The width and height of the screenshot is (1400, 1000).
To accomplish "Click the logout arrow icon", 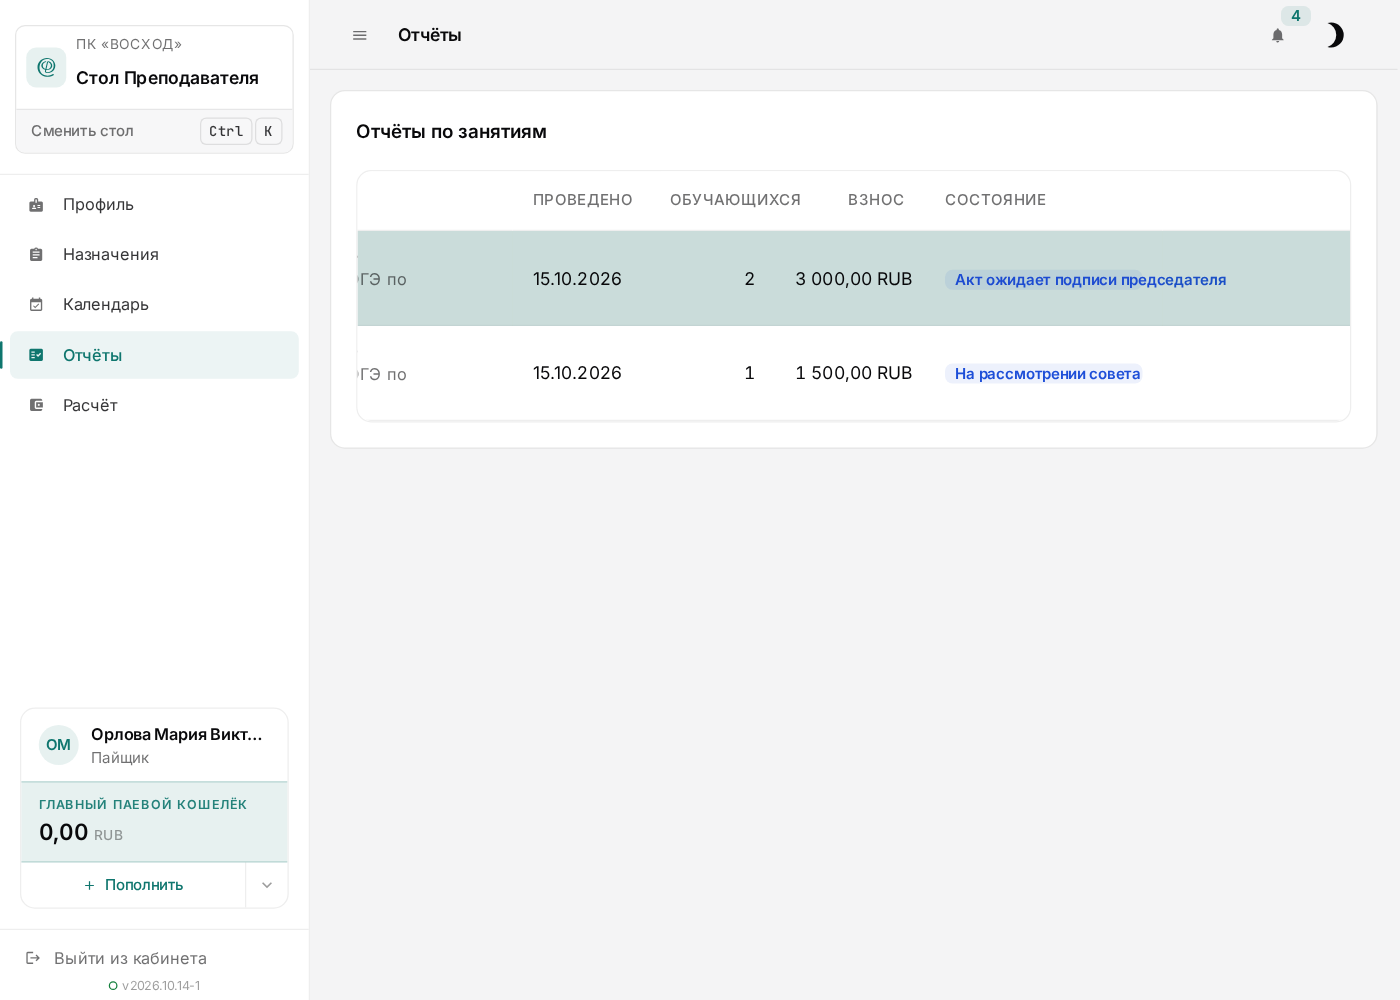I will tap(33, 958).
